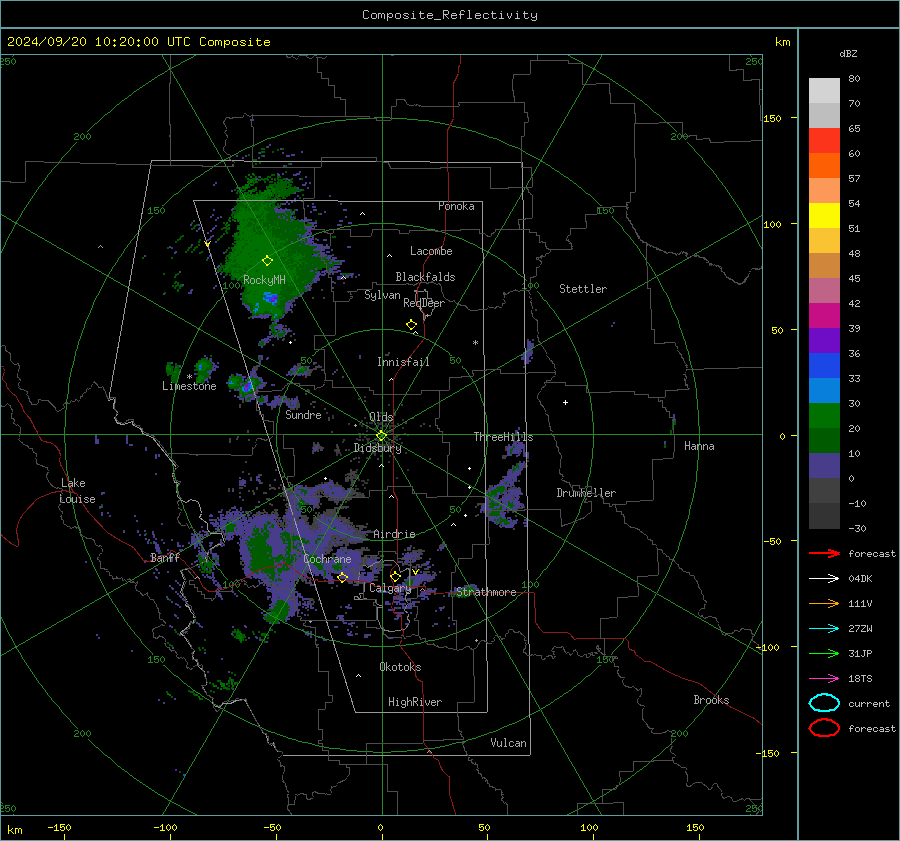Click the RockyMH label
Viewport: 900px width, 841px height.
click(264, 280)
